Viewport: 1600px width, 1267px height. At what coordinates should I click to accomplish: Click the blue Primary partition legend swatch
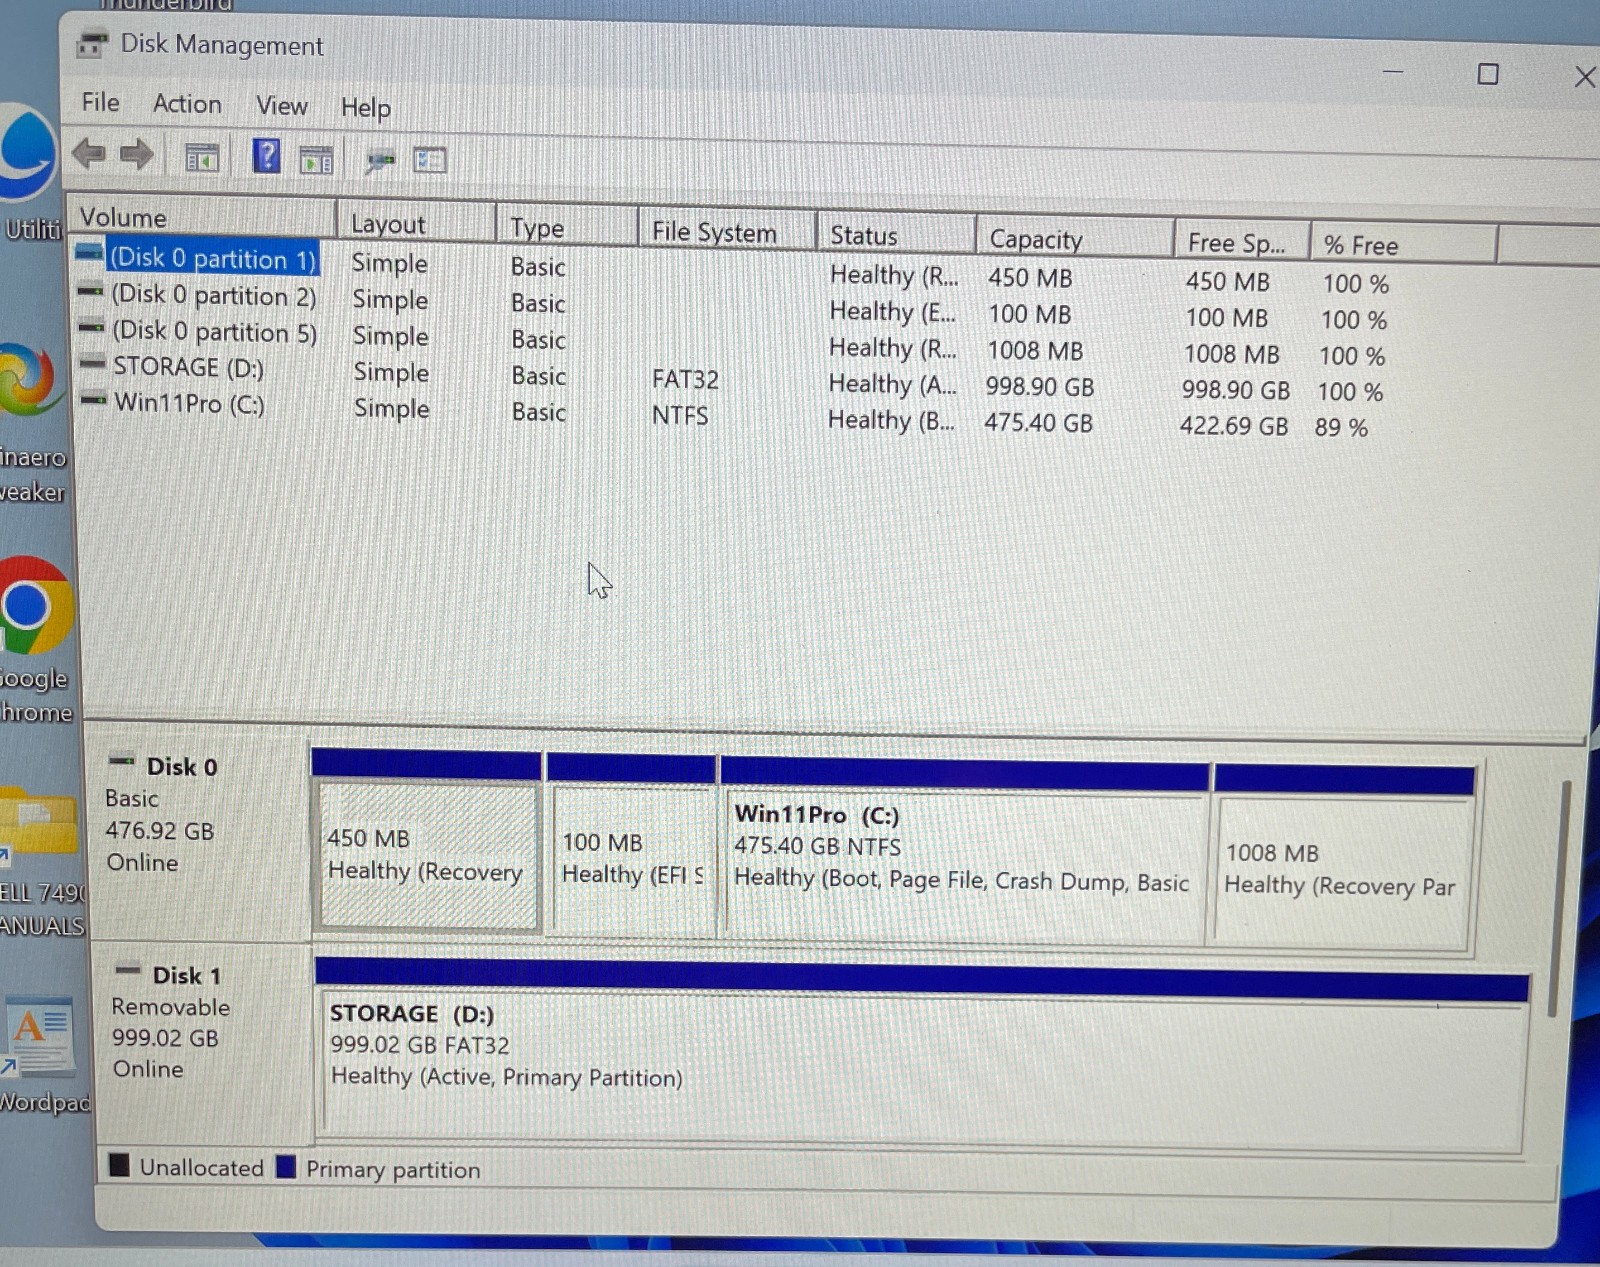point(286,1167)
